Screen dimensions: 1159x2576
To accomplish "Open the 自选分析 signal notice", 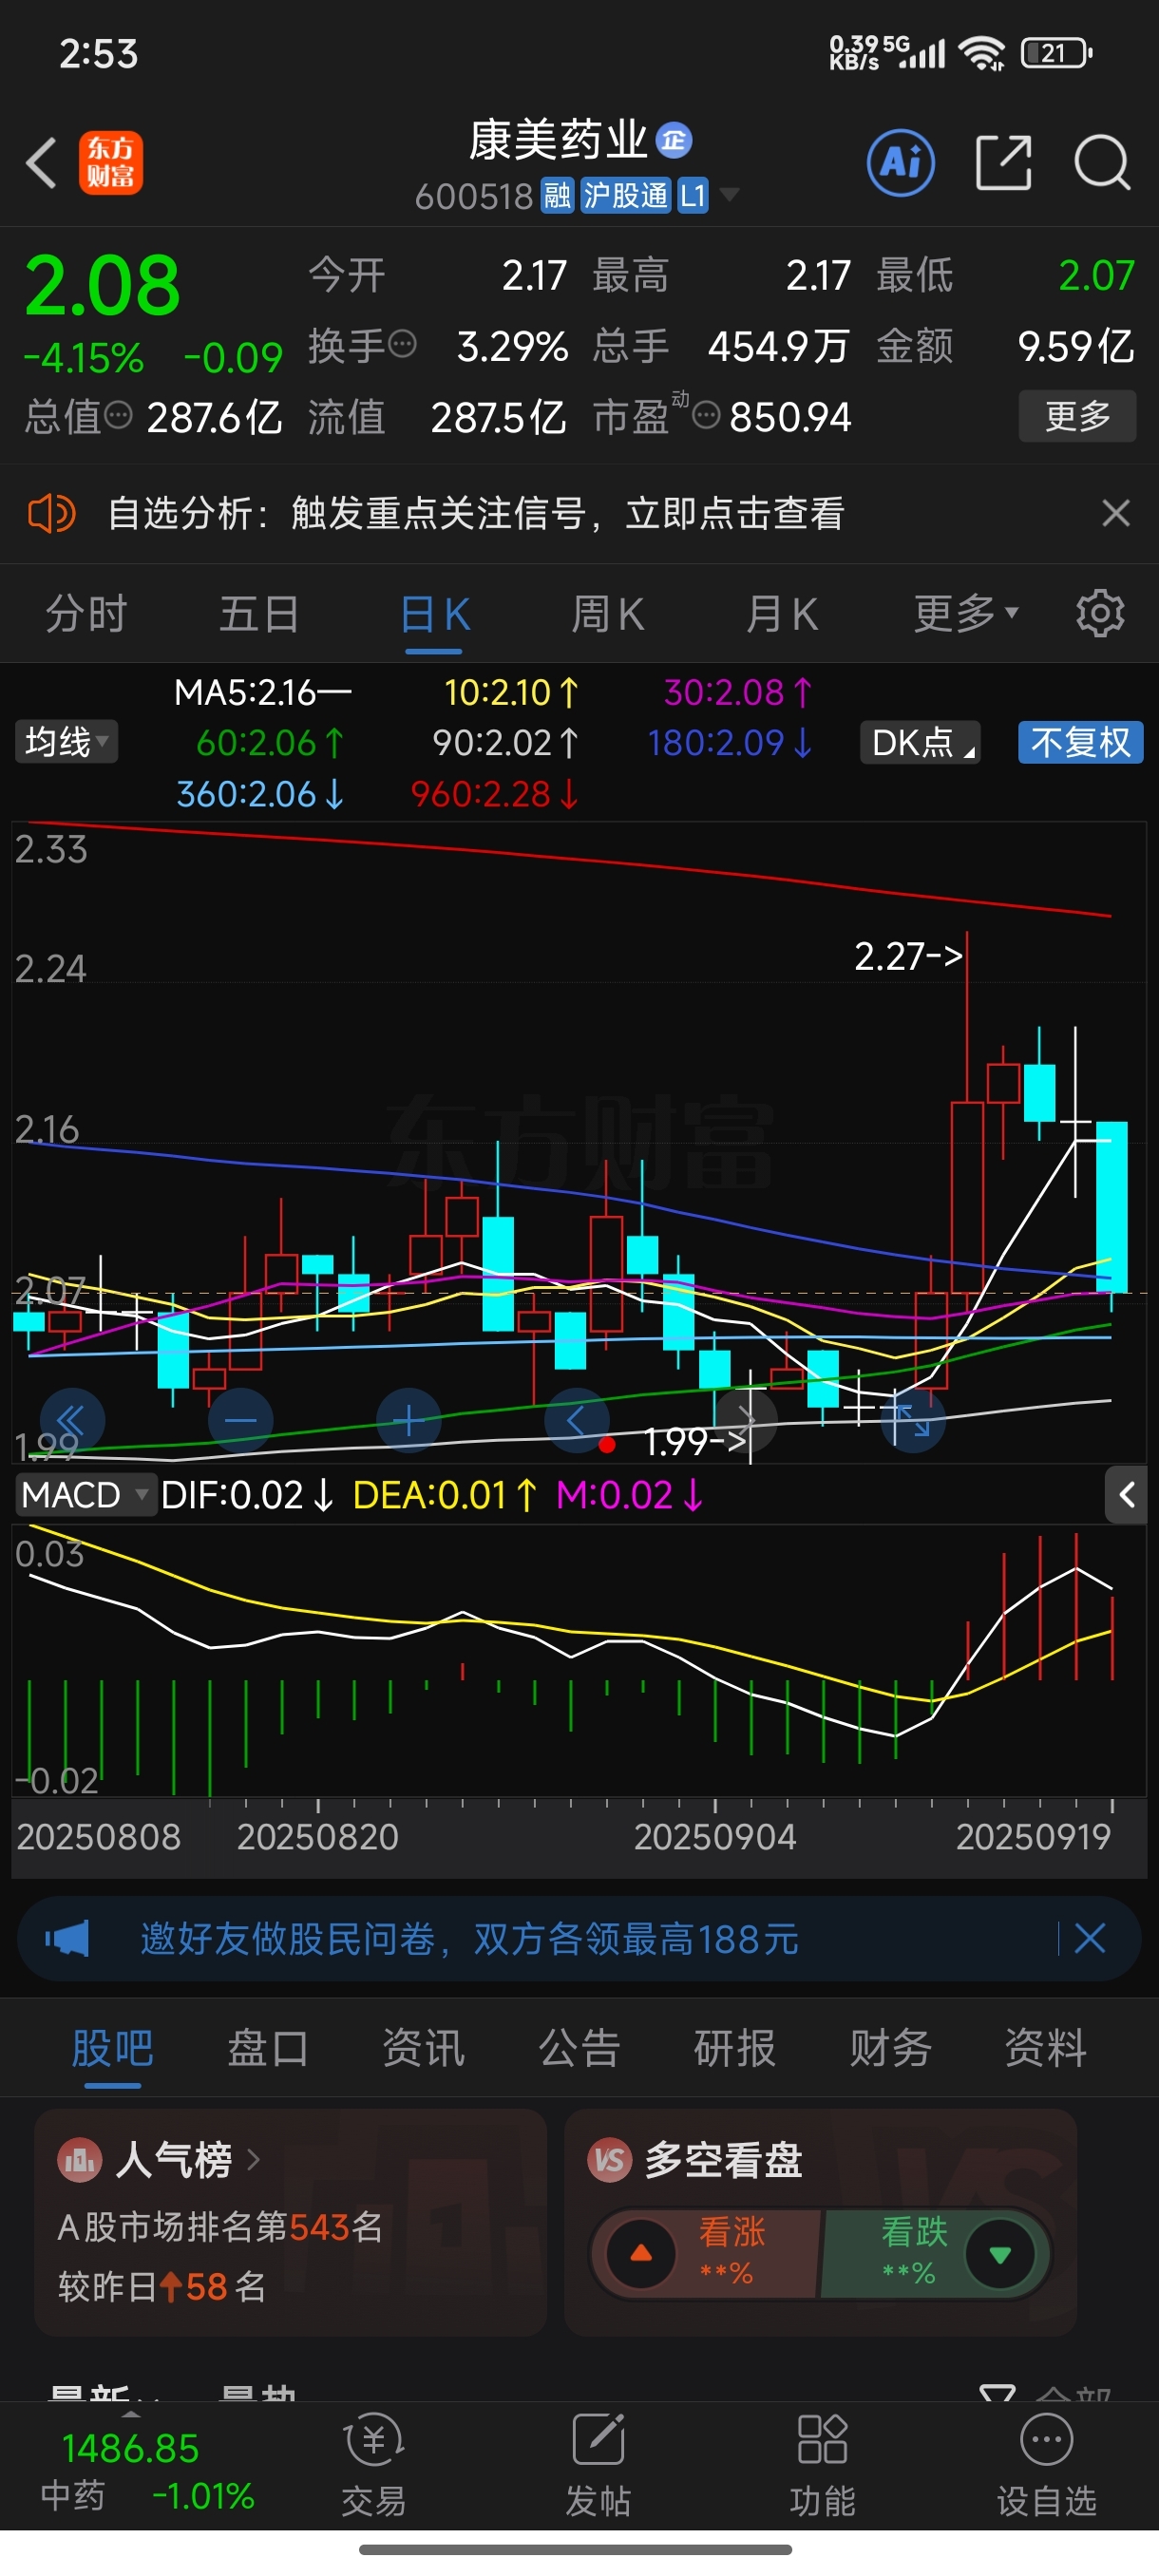I will (x=476, y=513).
